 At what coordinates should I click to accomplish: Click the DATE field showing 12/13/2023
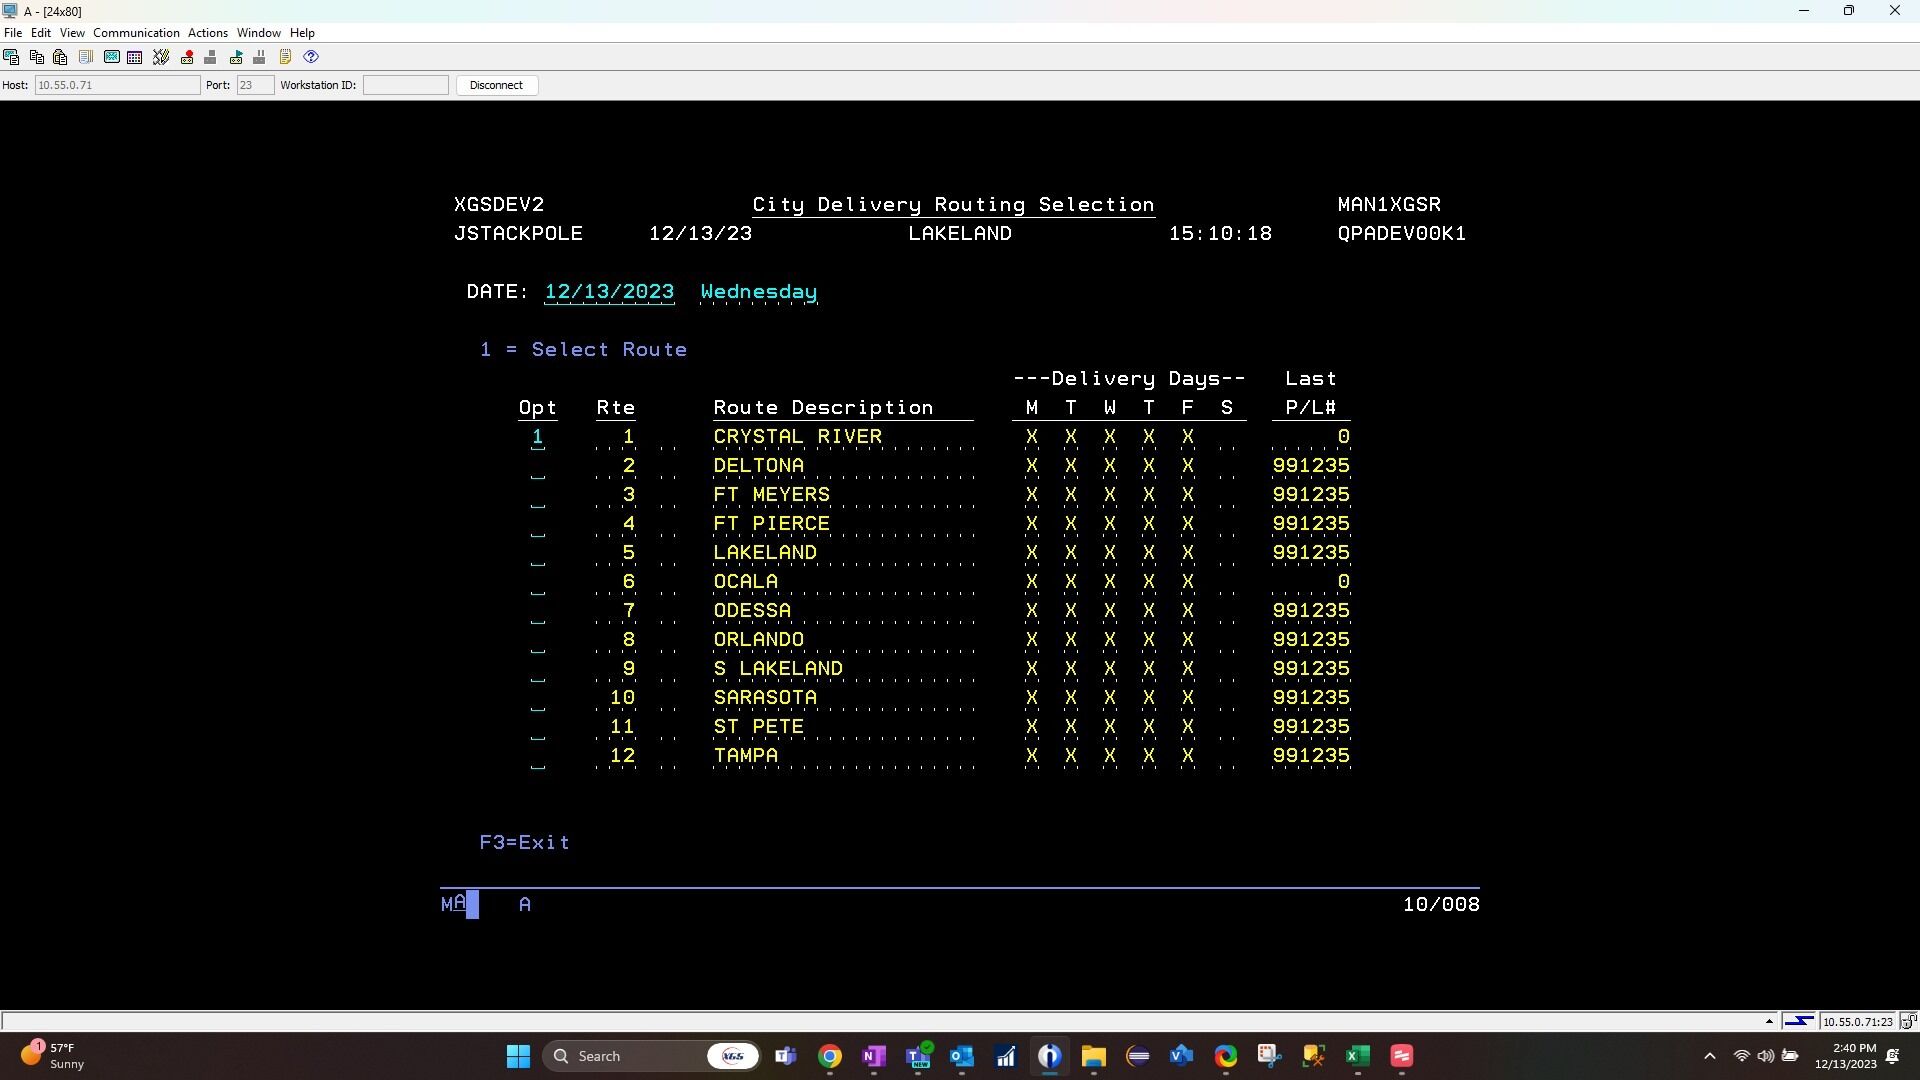pos(609,292)
